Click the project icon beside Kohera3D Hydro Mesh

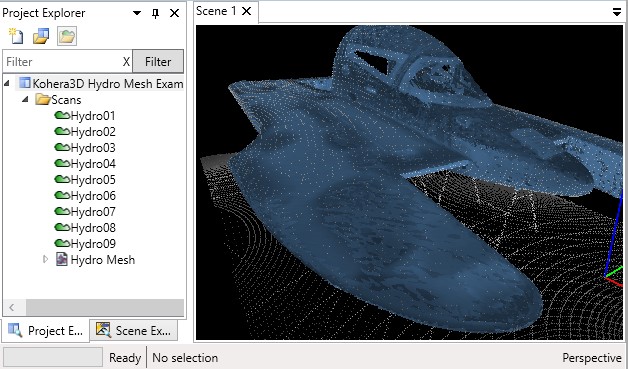point(25,83)
